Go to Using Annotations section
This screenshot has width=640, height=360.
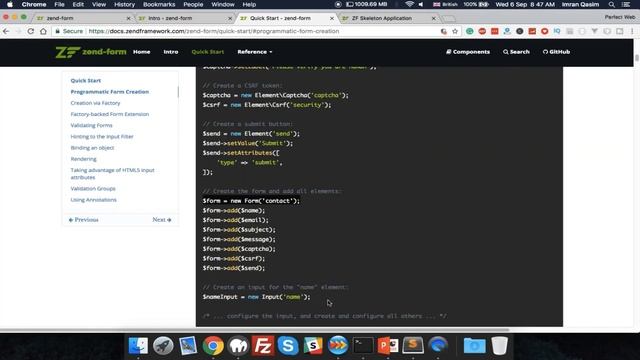click(93, 200)
